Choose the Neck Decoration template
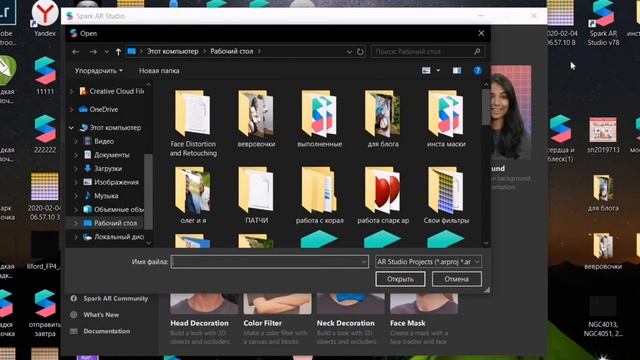The height and width of the screenshot is (360, 640). (x=351, y=318)
